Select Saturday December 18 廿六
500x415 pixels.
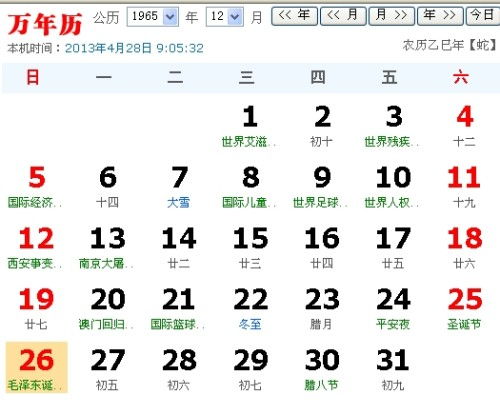464,248
